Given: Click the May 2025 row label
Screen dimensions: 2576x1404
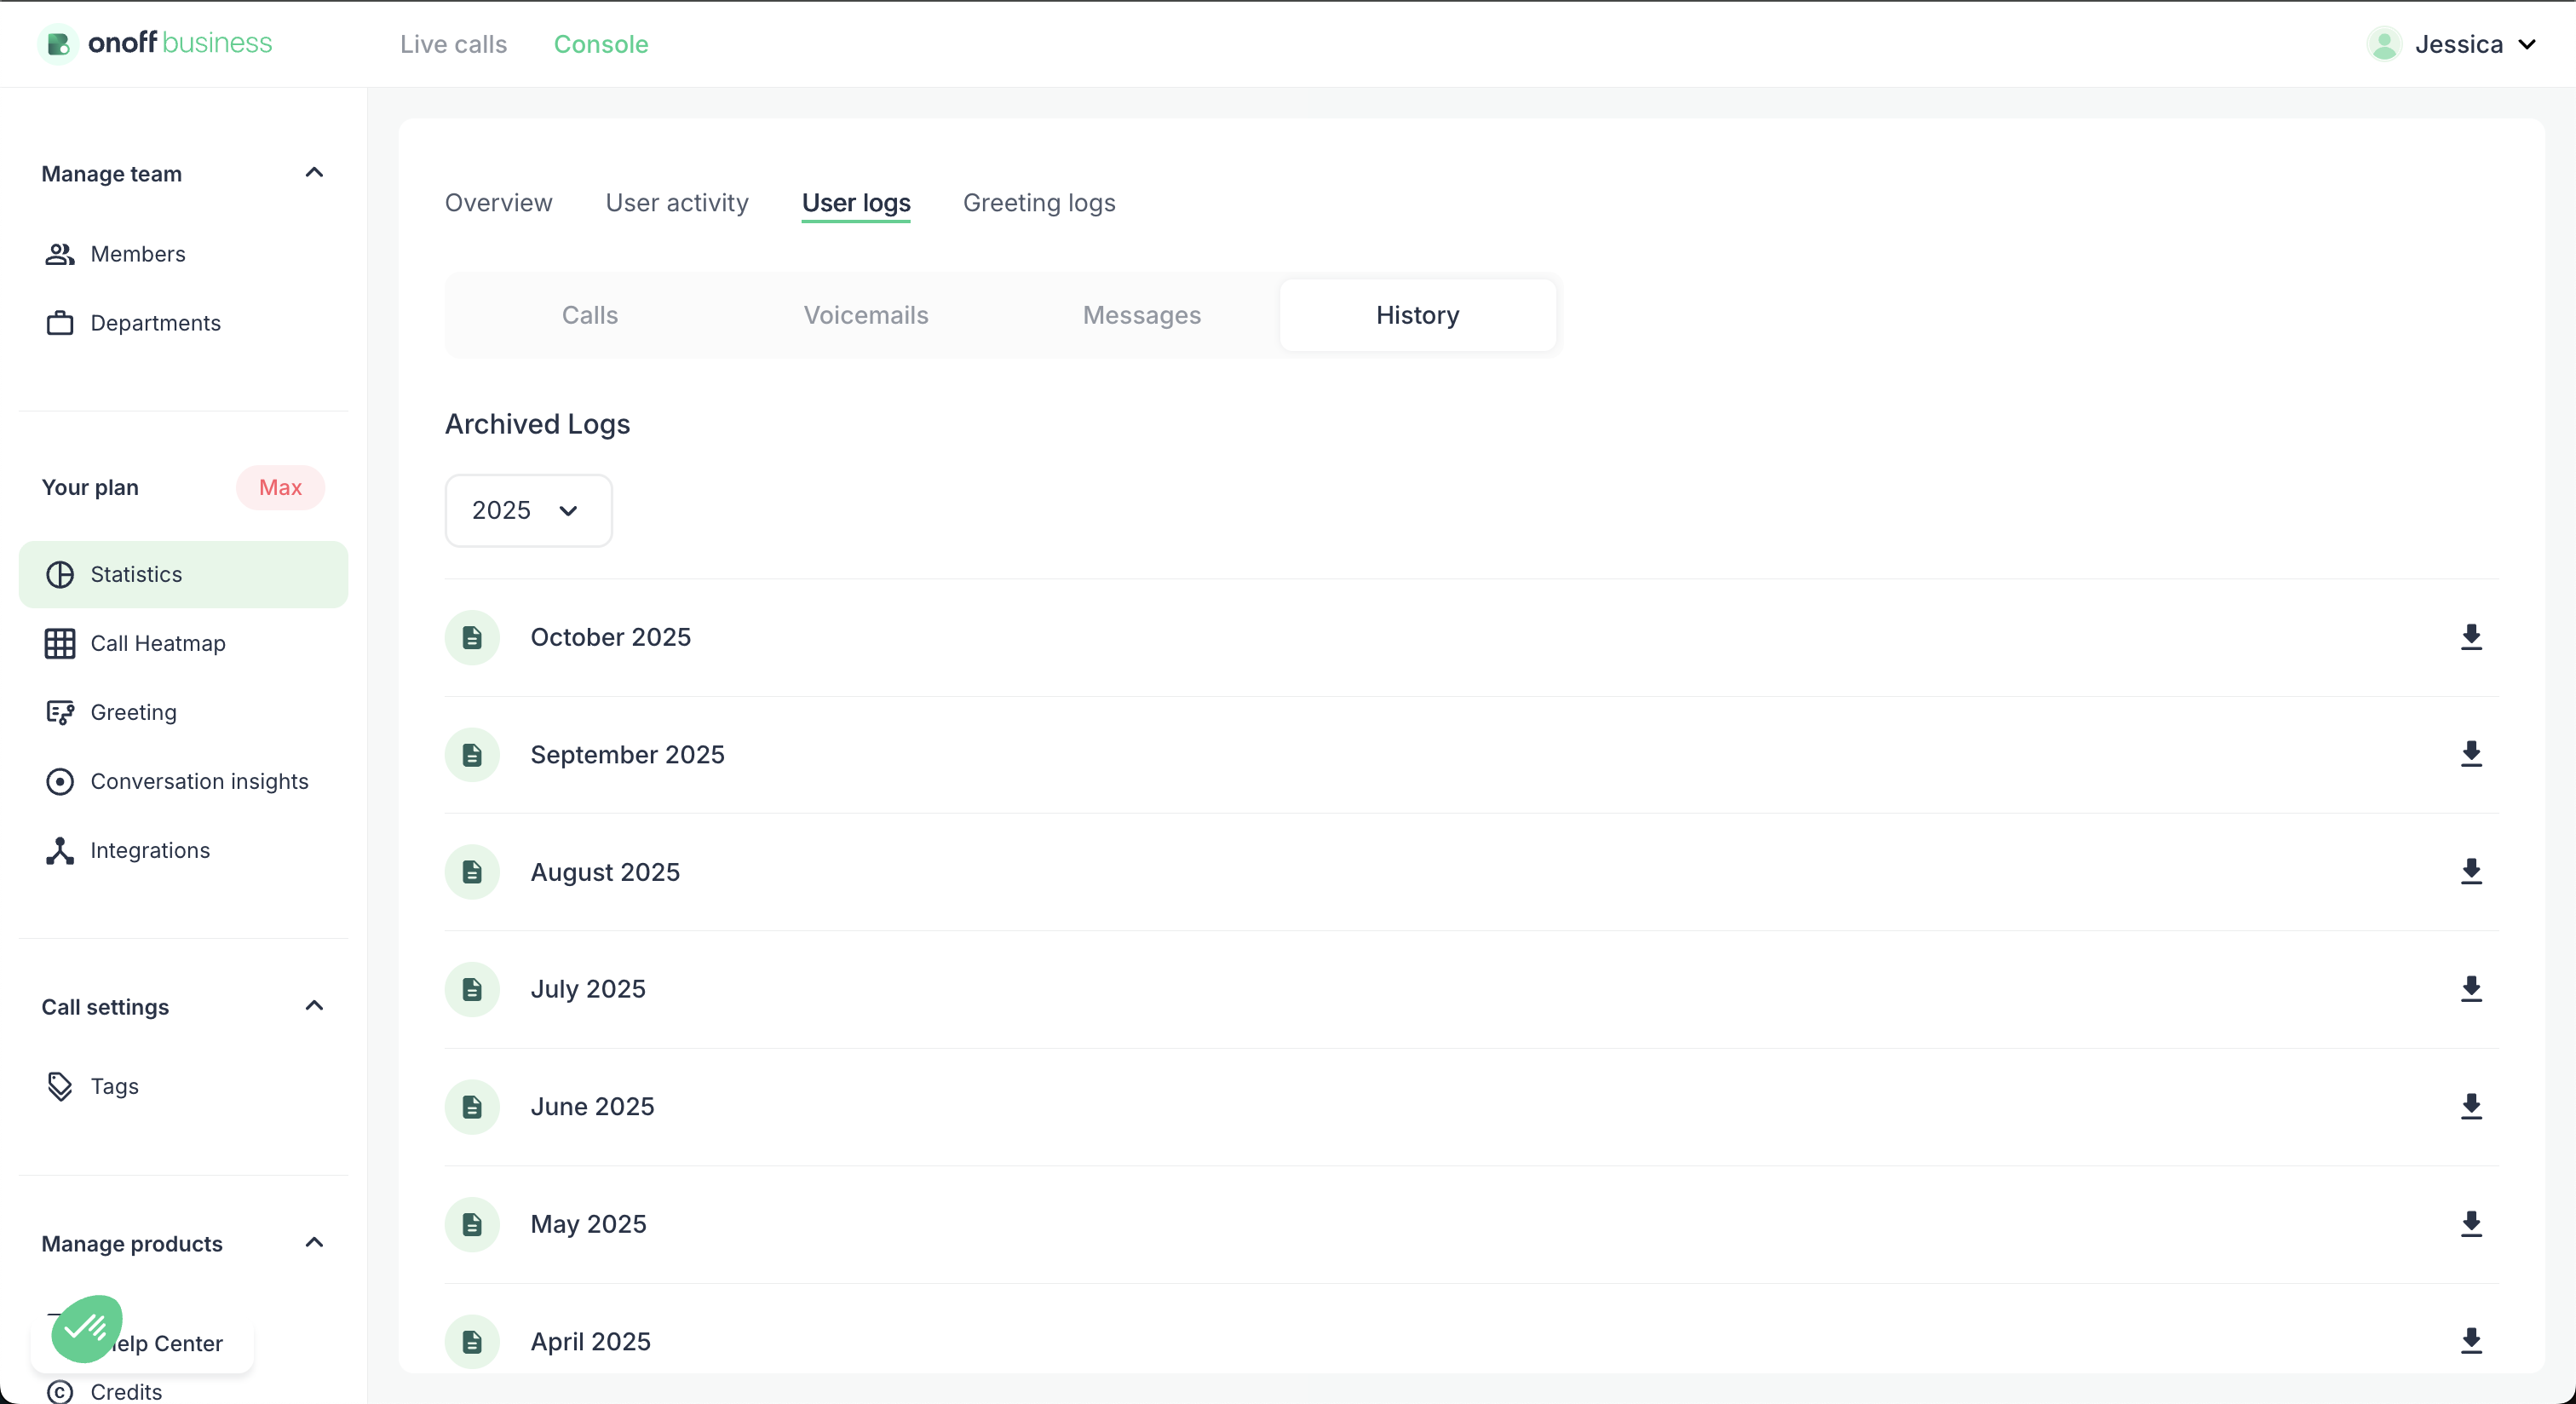Looking at the screenshot, I should pos(588,1223).
